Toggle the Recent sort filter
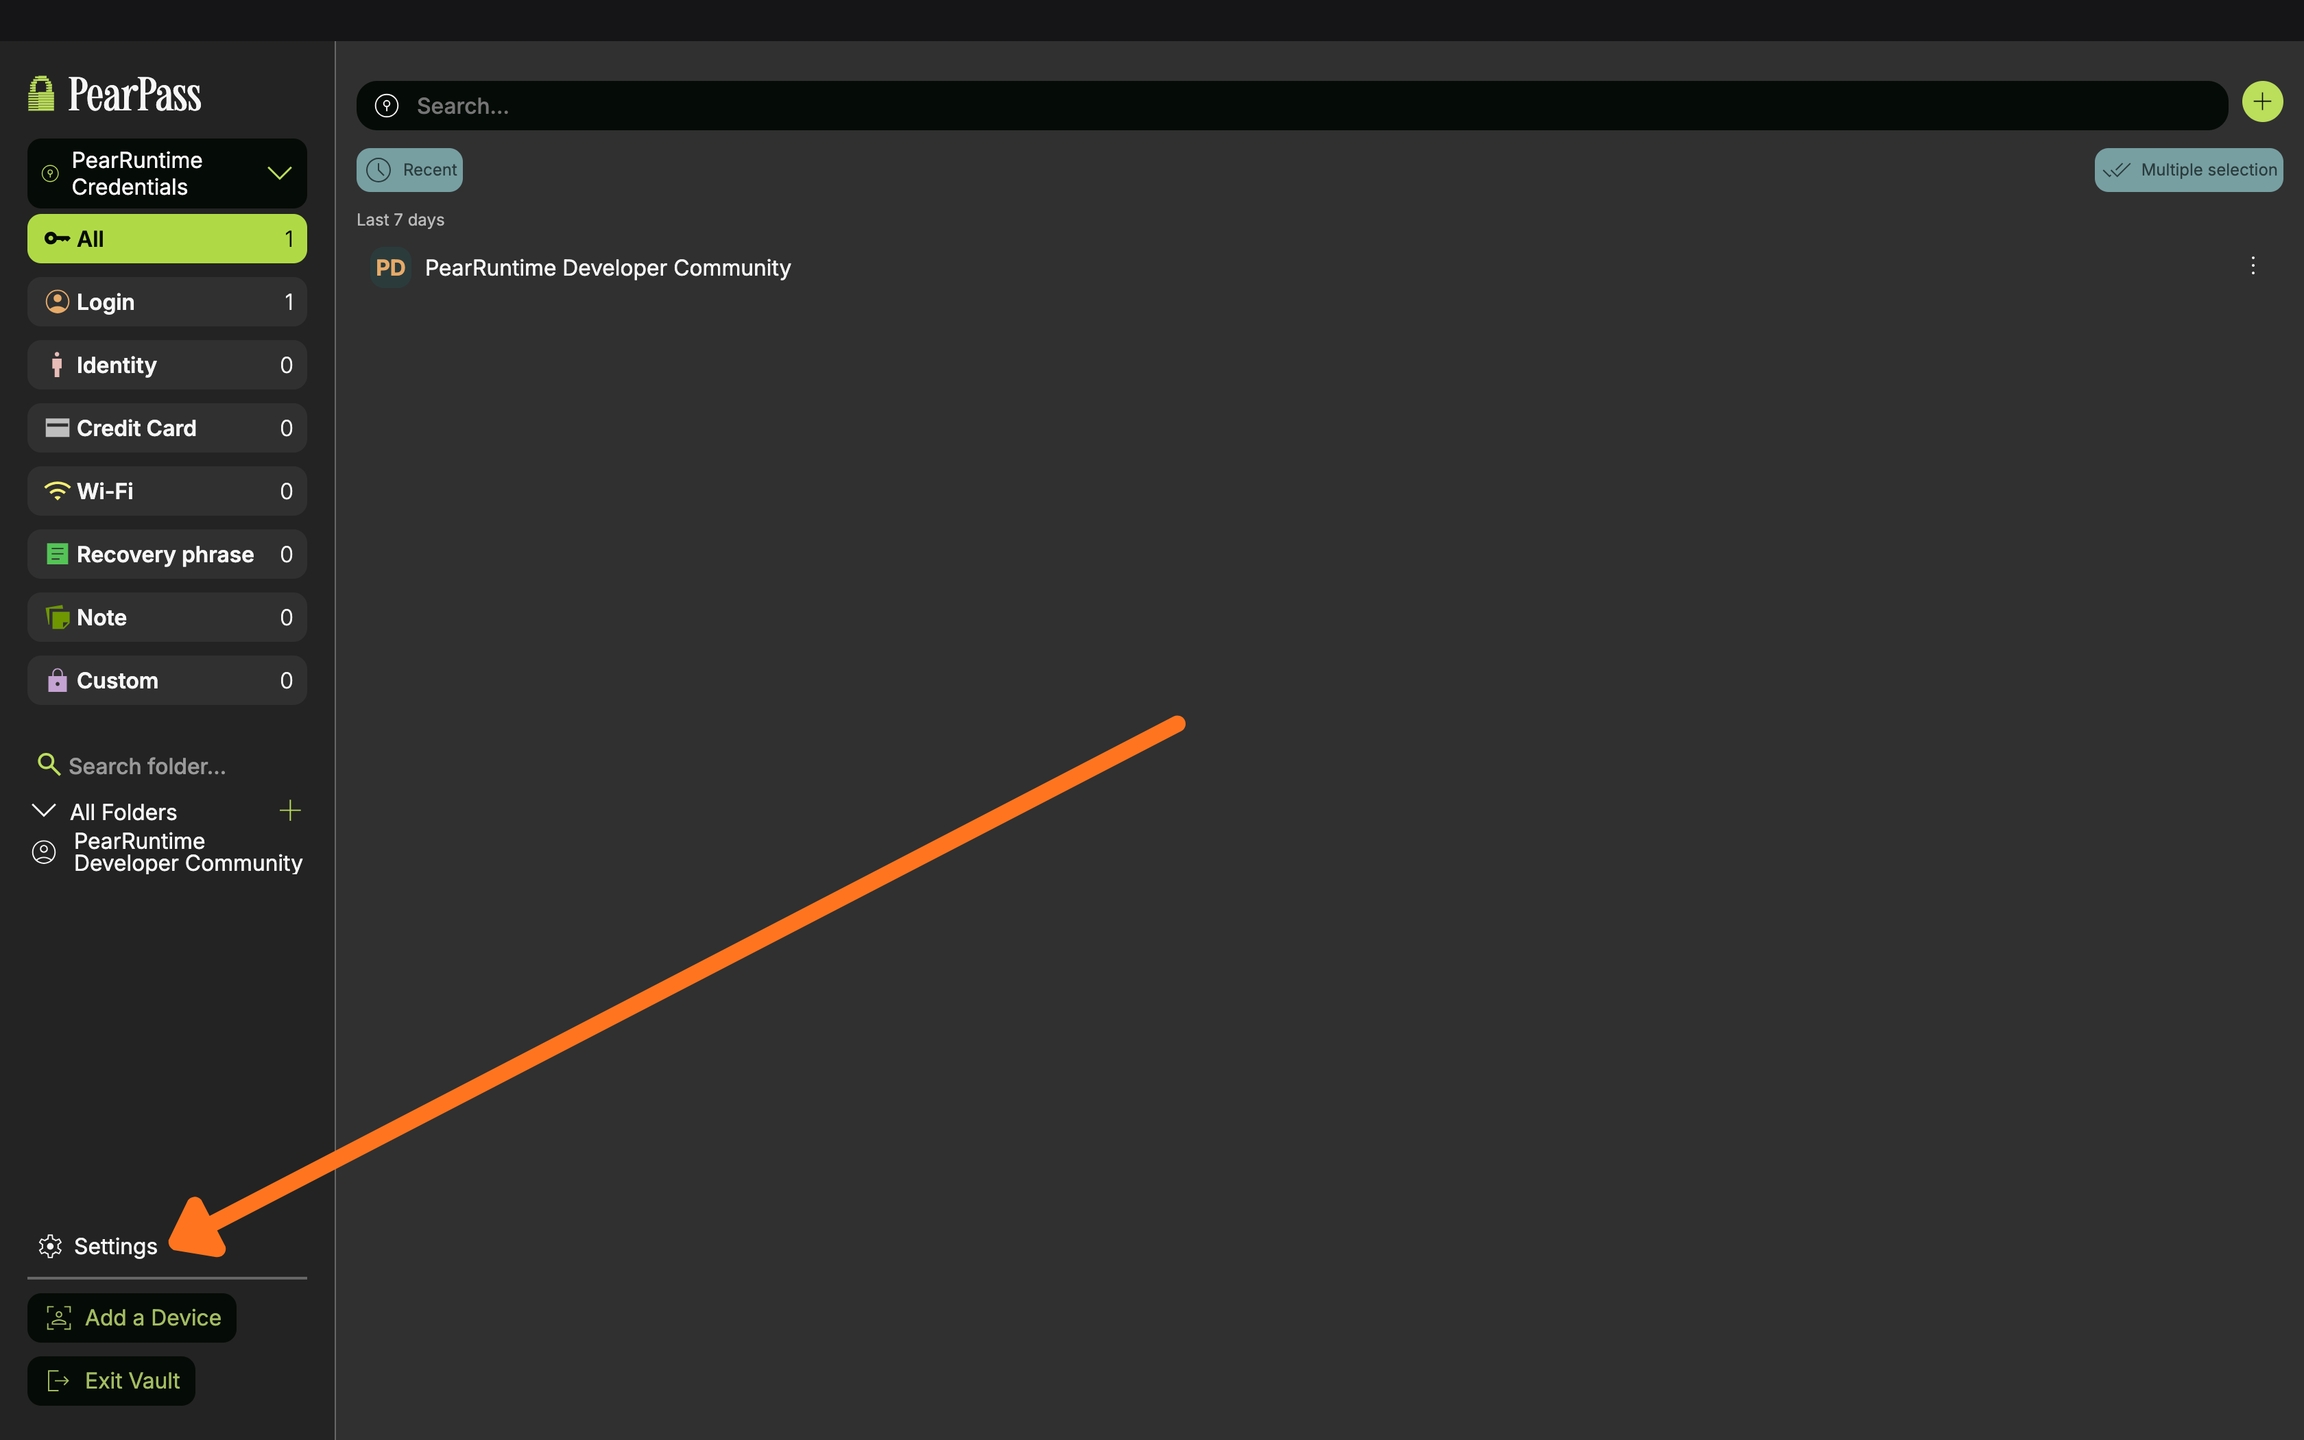2304x1440 pixels. (410, 170)
